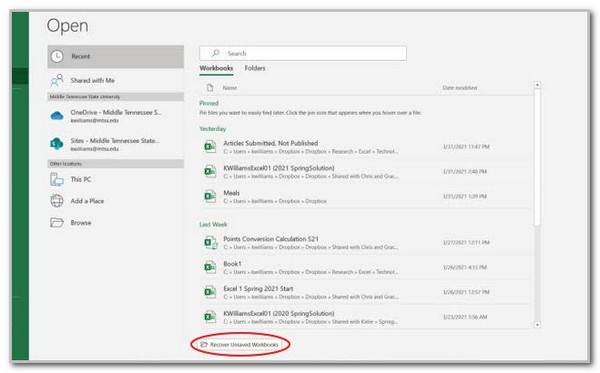Open Excel 1 Spring 2021 Start workbook
The image size is (600, 373).
click(365, 292)
